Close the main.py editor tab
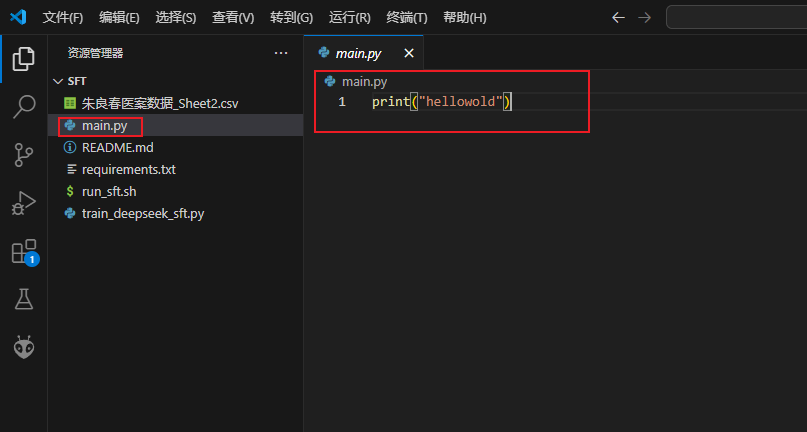 (409, 53)
